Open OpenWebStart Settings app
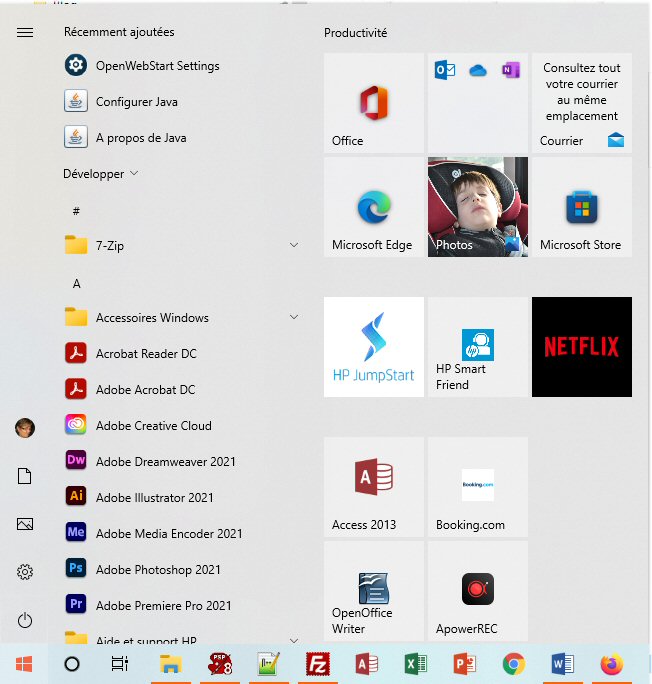Screen dimensions: 652x684 [x=157, y=66]
